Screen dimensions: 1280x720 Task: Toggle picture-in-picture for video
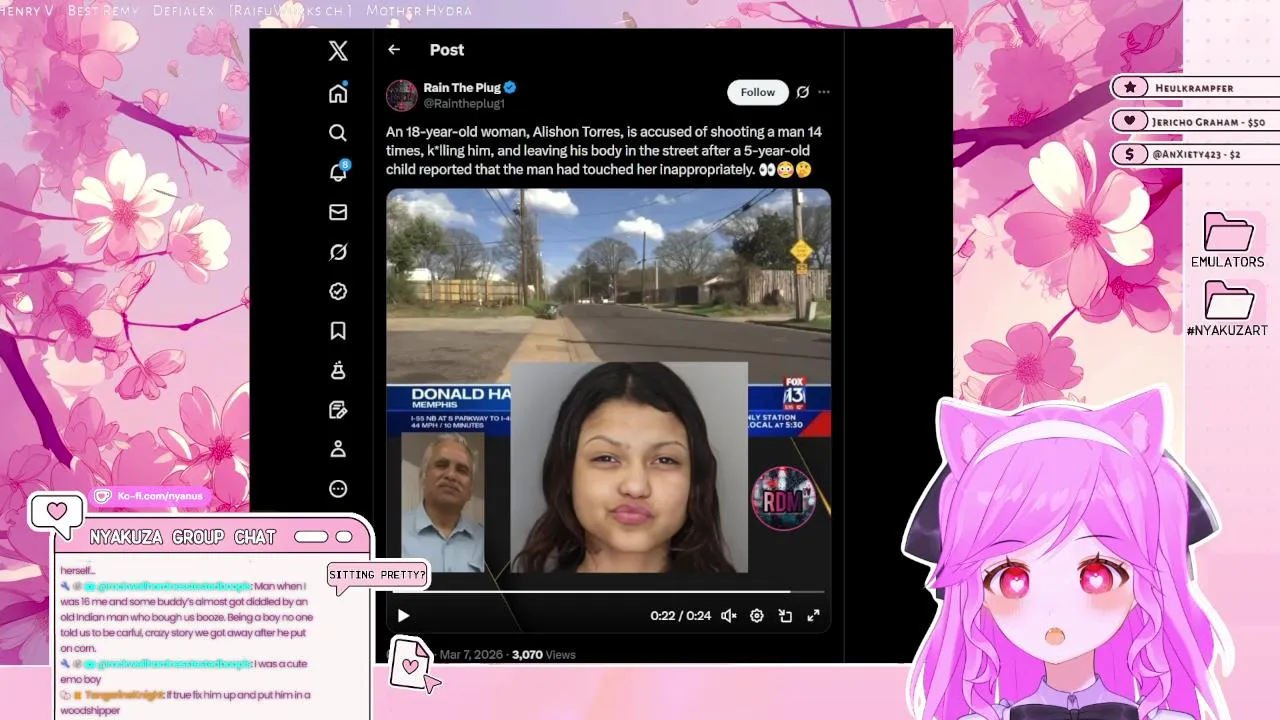pyautogui.click(x=785, y=616)
